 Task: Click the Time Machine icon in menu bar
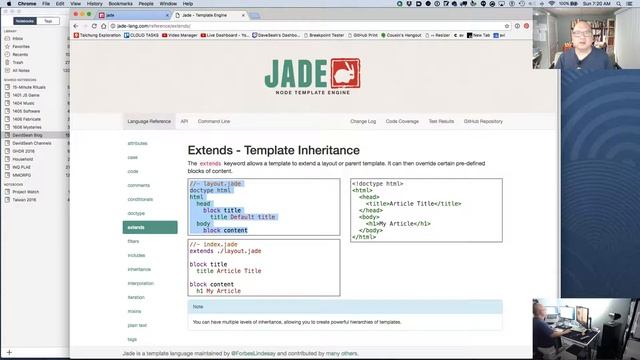[522, 4]
